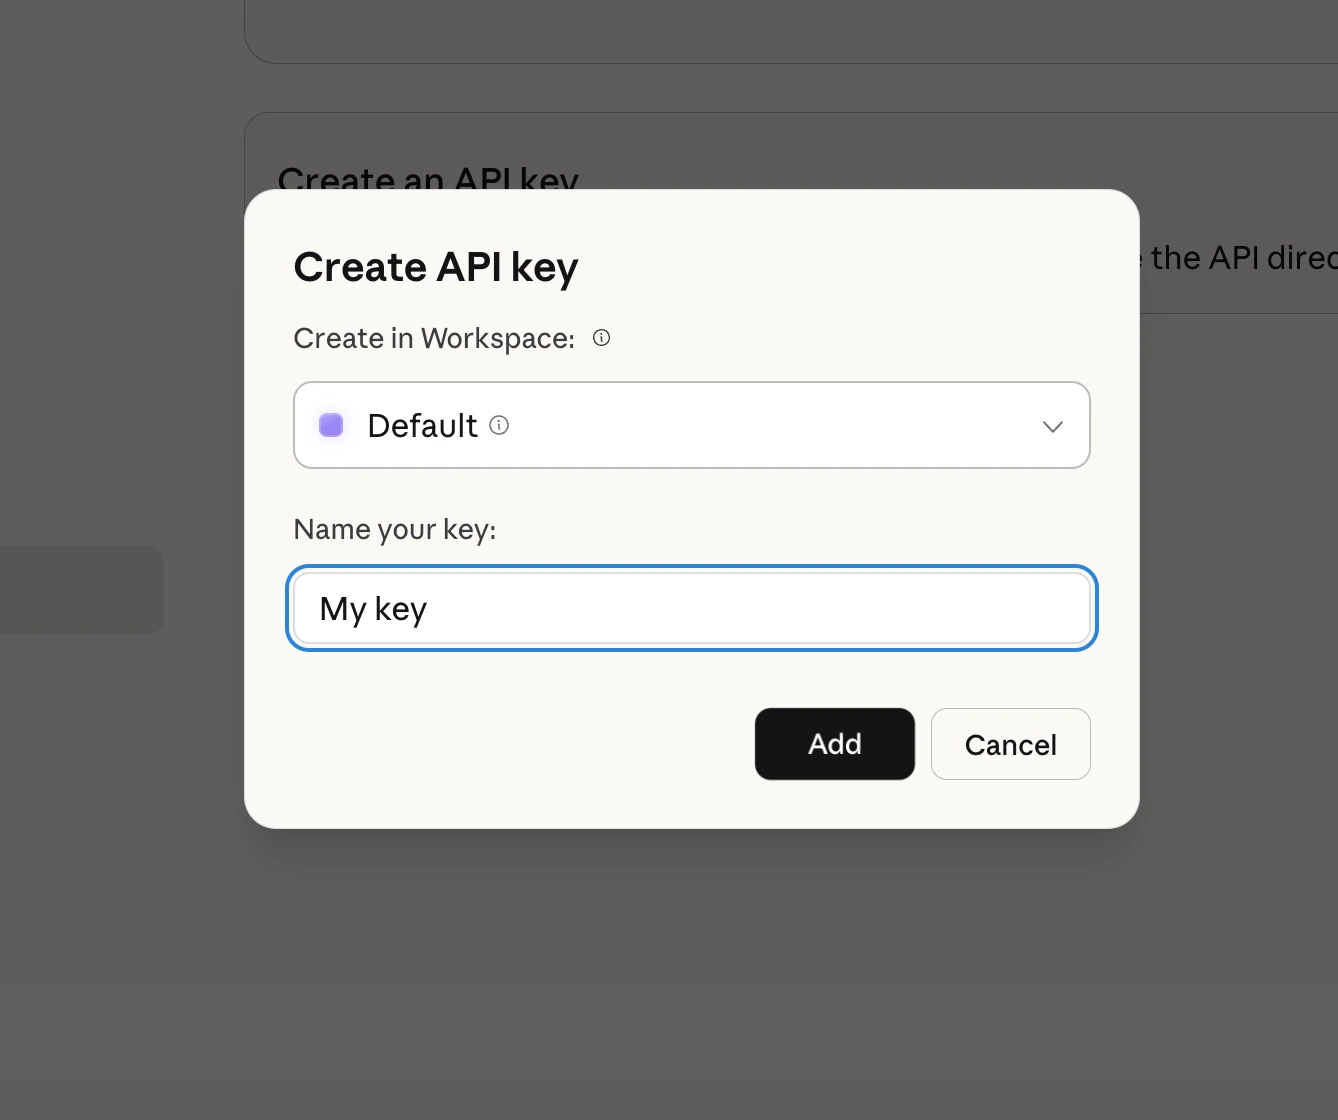
Task: Click the Add button
Action: pyautogui.click(x=834, y=744)
